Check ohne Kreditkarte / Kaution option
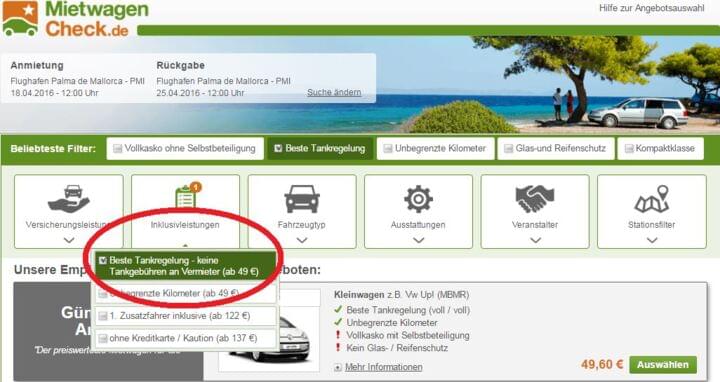 [186, 338]
